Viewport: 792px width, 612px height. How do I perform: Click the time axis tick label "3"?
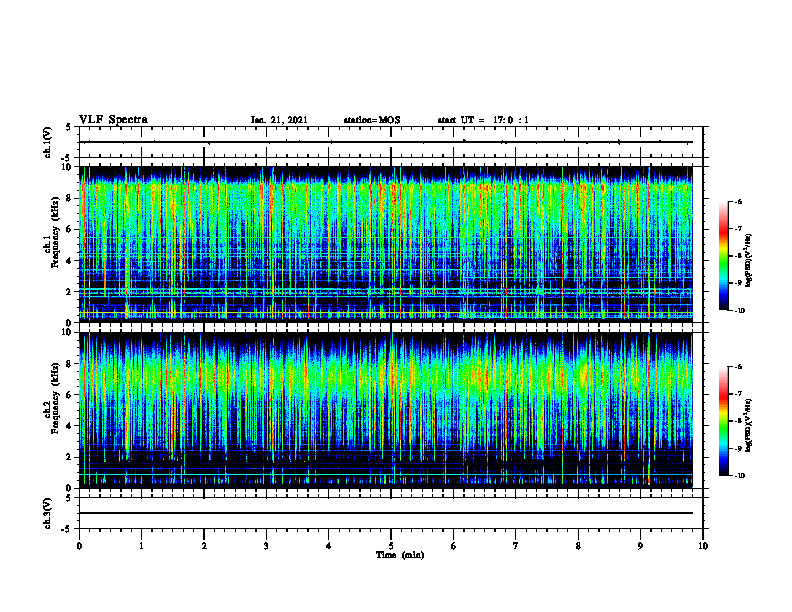pos(266,546)
